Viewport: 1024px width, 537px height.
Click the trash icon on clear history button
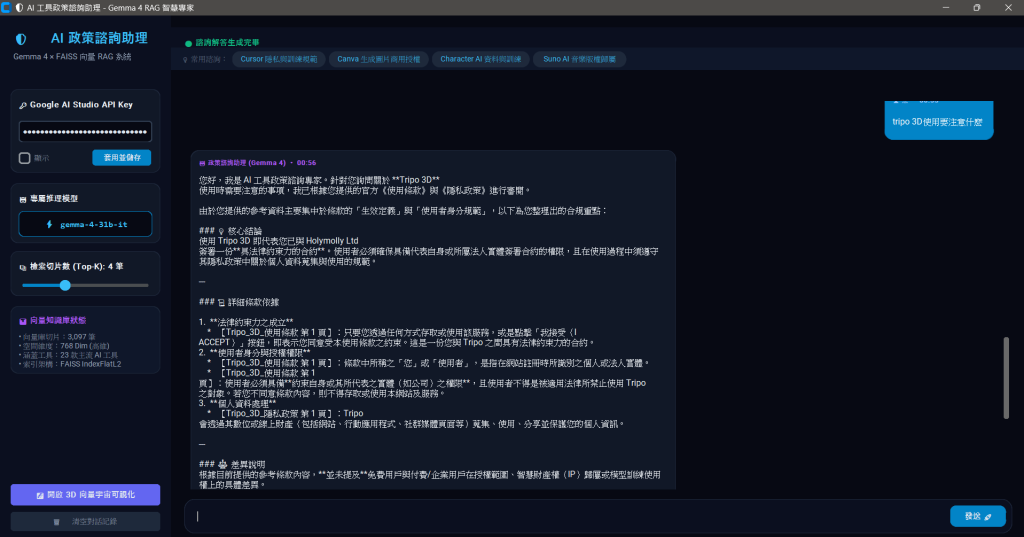point(57,522)
